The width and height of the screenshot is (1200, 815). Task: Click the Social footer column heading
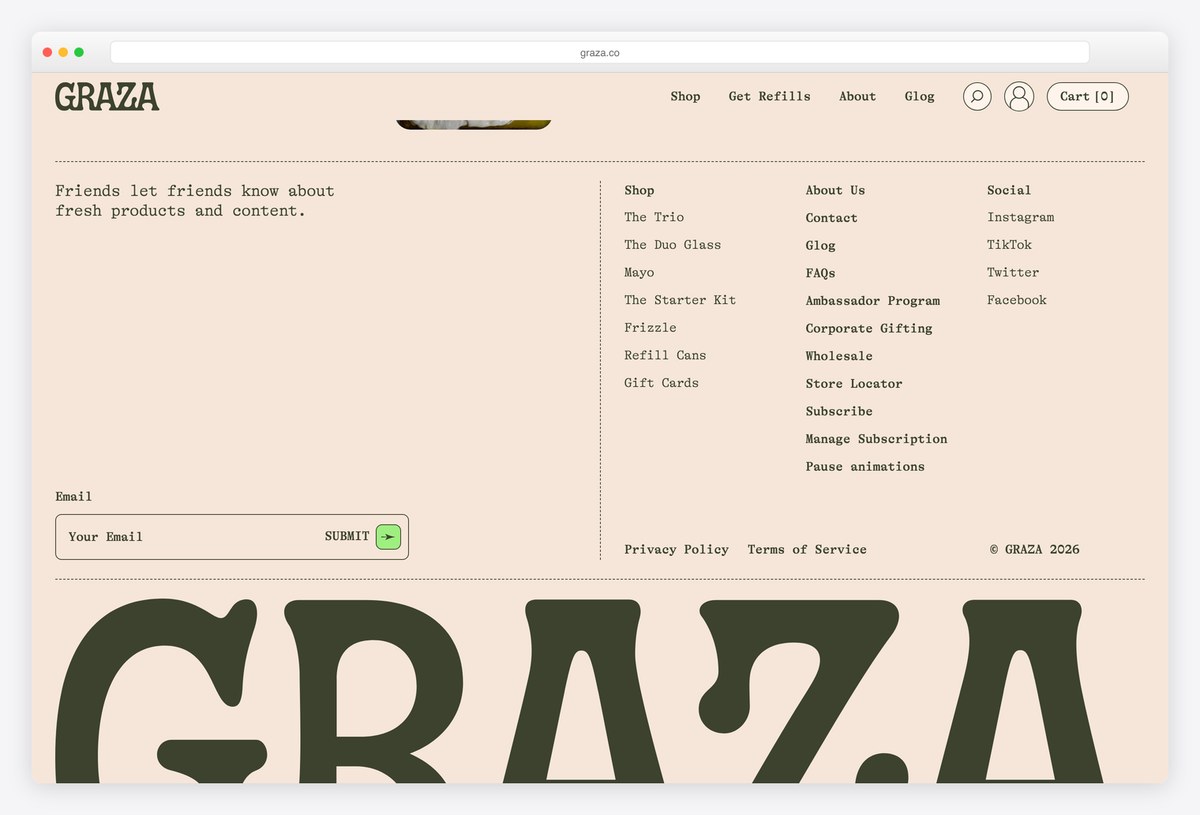[1009, 190]
